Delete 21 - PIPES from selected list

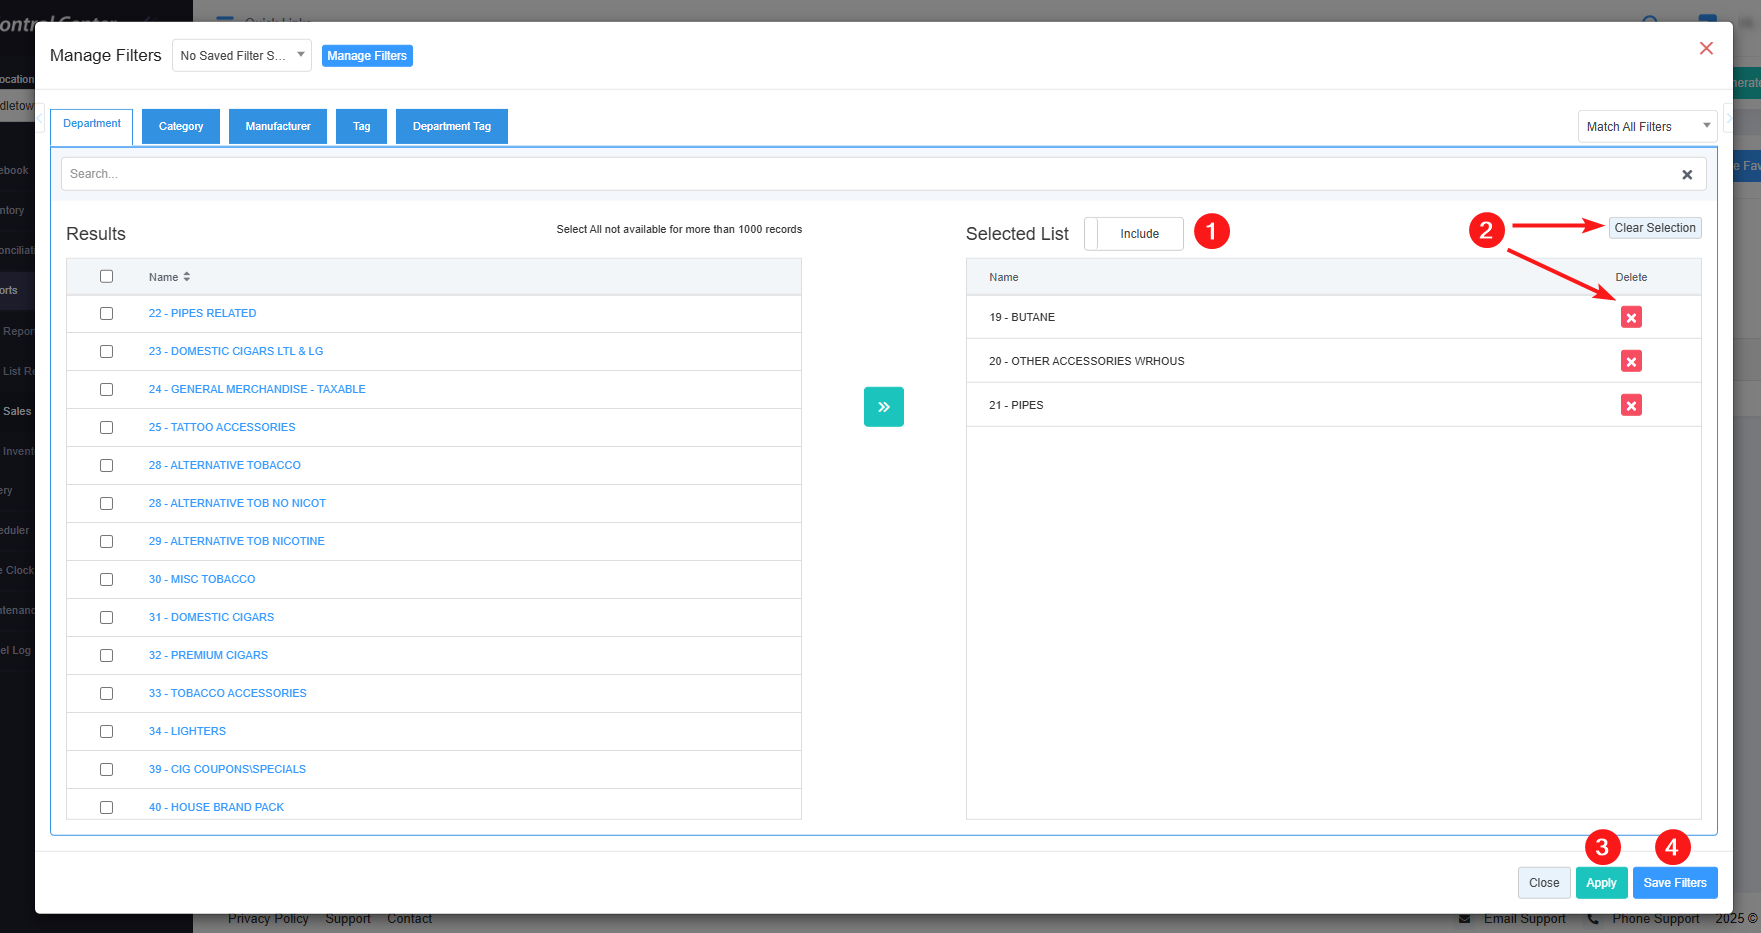1631,405
